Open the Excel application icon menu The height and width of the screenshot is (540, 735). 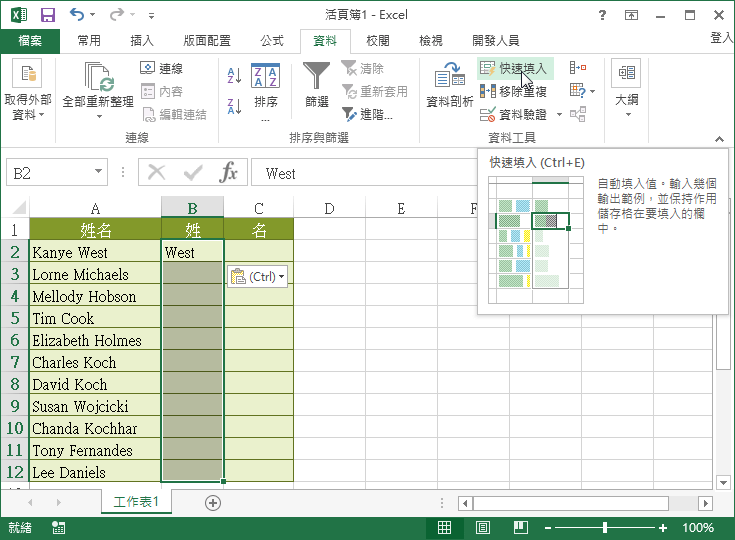tap(19, 15)
